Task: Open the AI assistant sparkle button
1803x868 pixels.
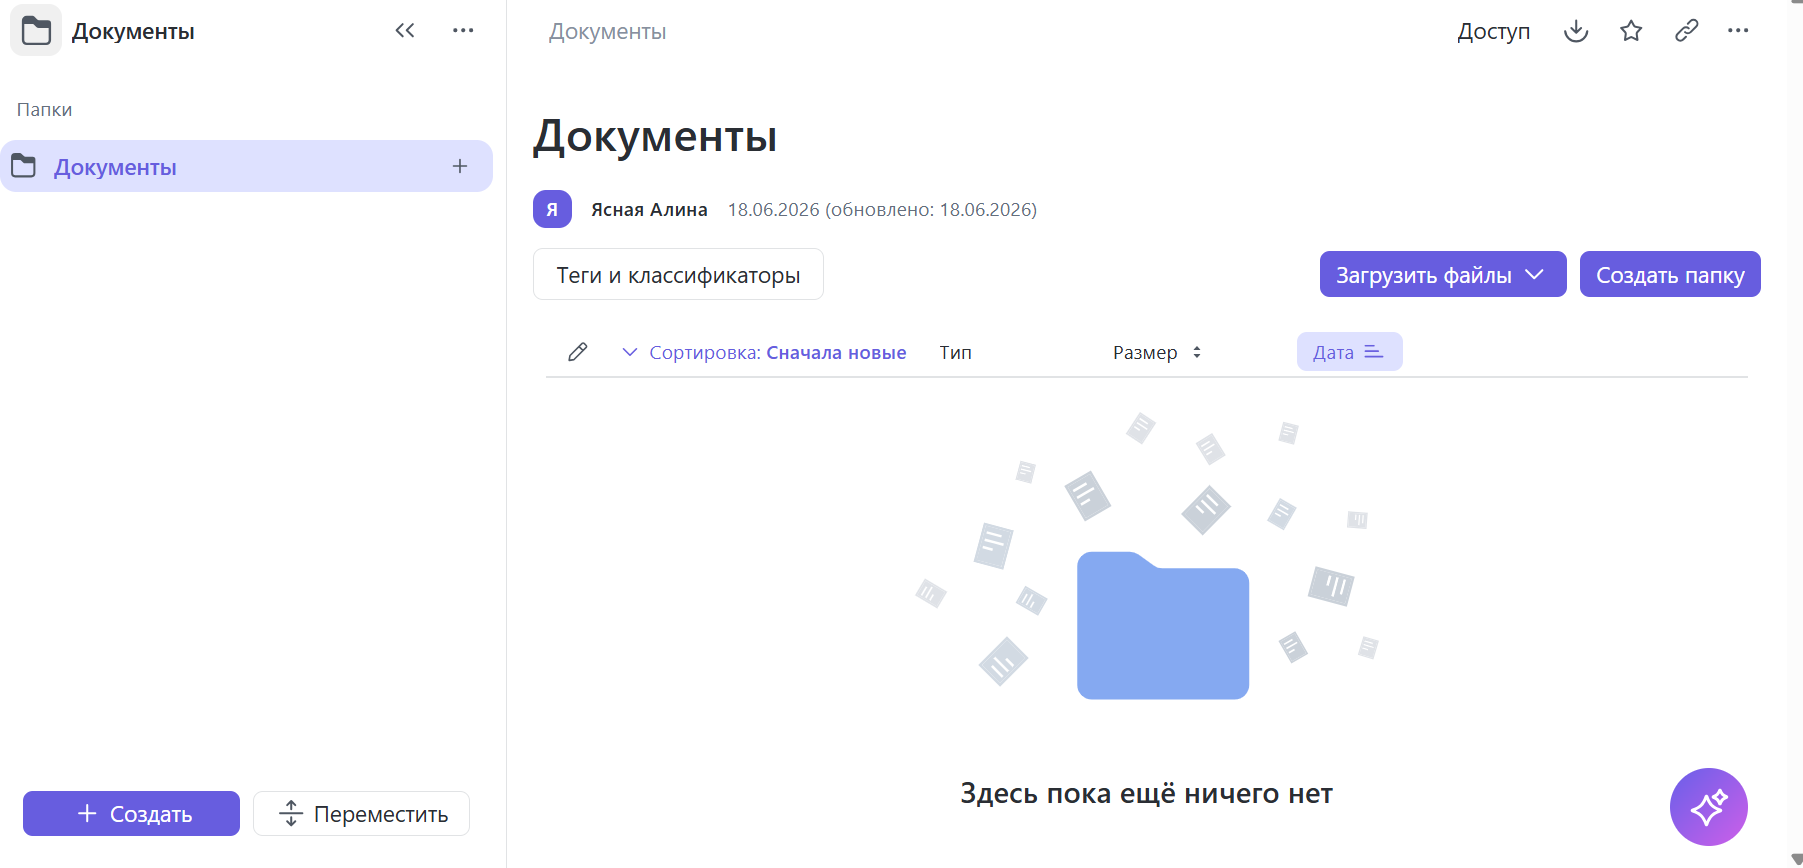Action: coord(1708,807)
